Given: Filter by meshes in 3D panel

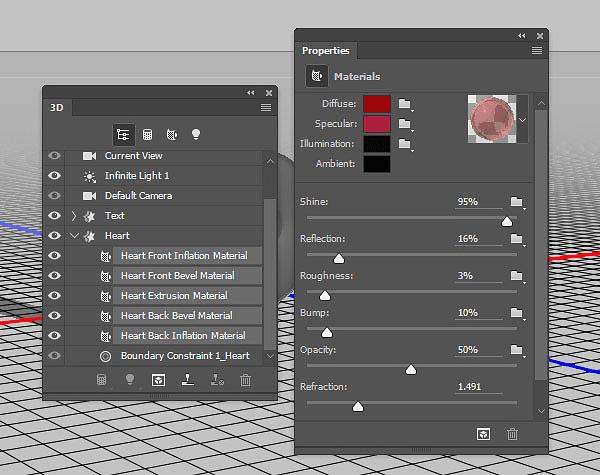Looking at the screenshot, I should pyautogui.click(x=147, y=134).
